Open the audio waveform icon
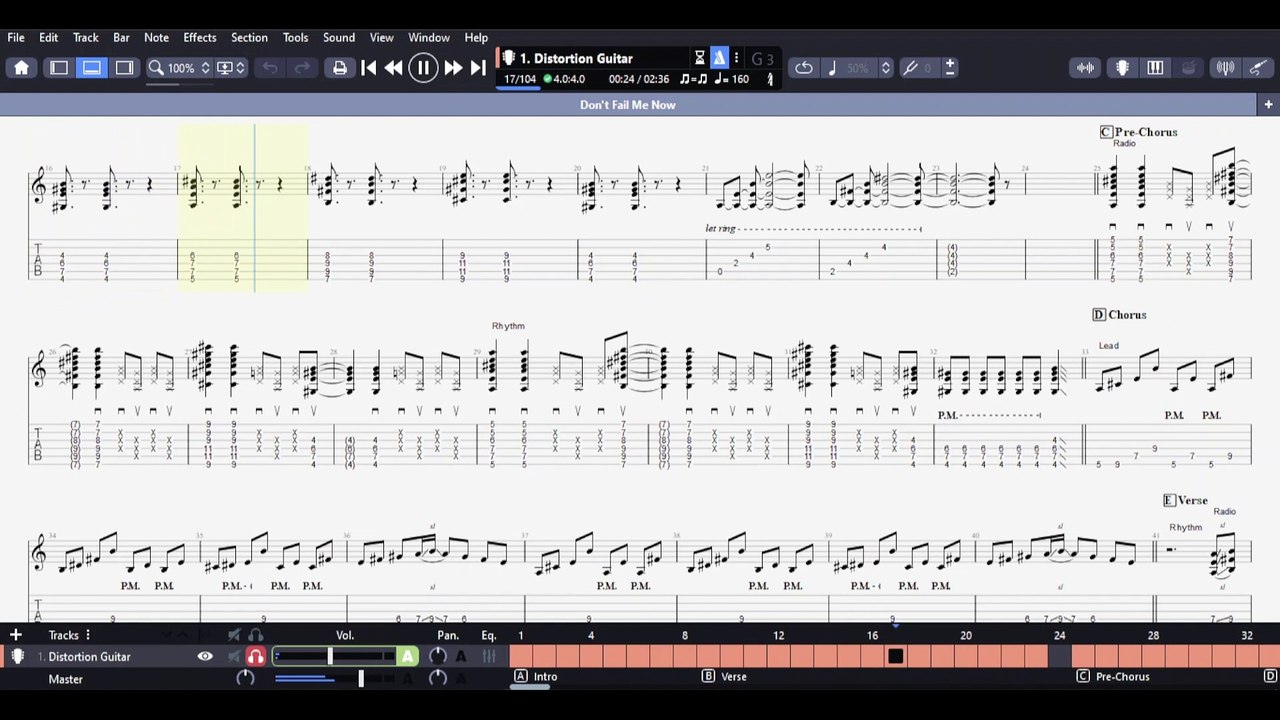 click(x=1085, y=68)
